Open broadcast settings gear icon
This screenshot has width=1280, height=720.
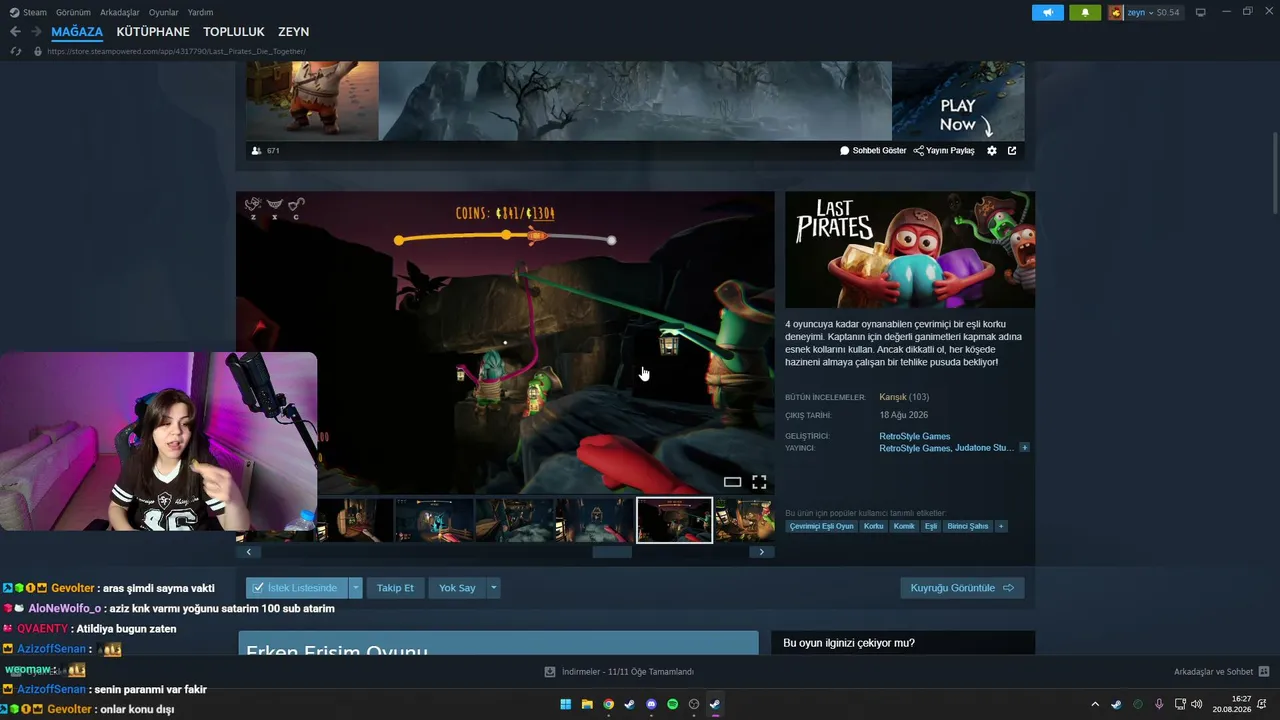[992, 151]
